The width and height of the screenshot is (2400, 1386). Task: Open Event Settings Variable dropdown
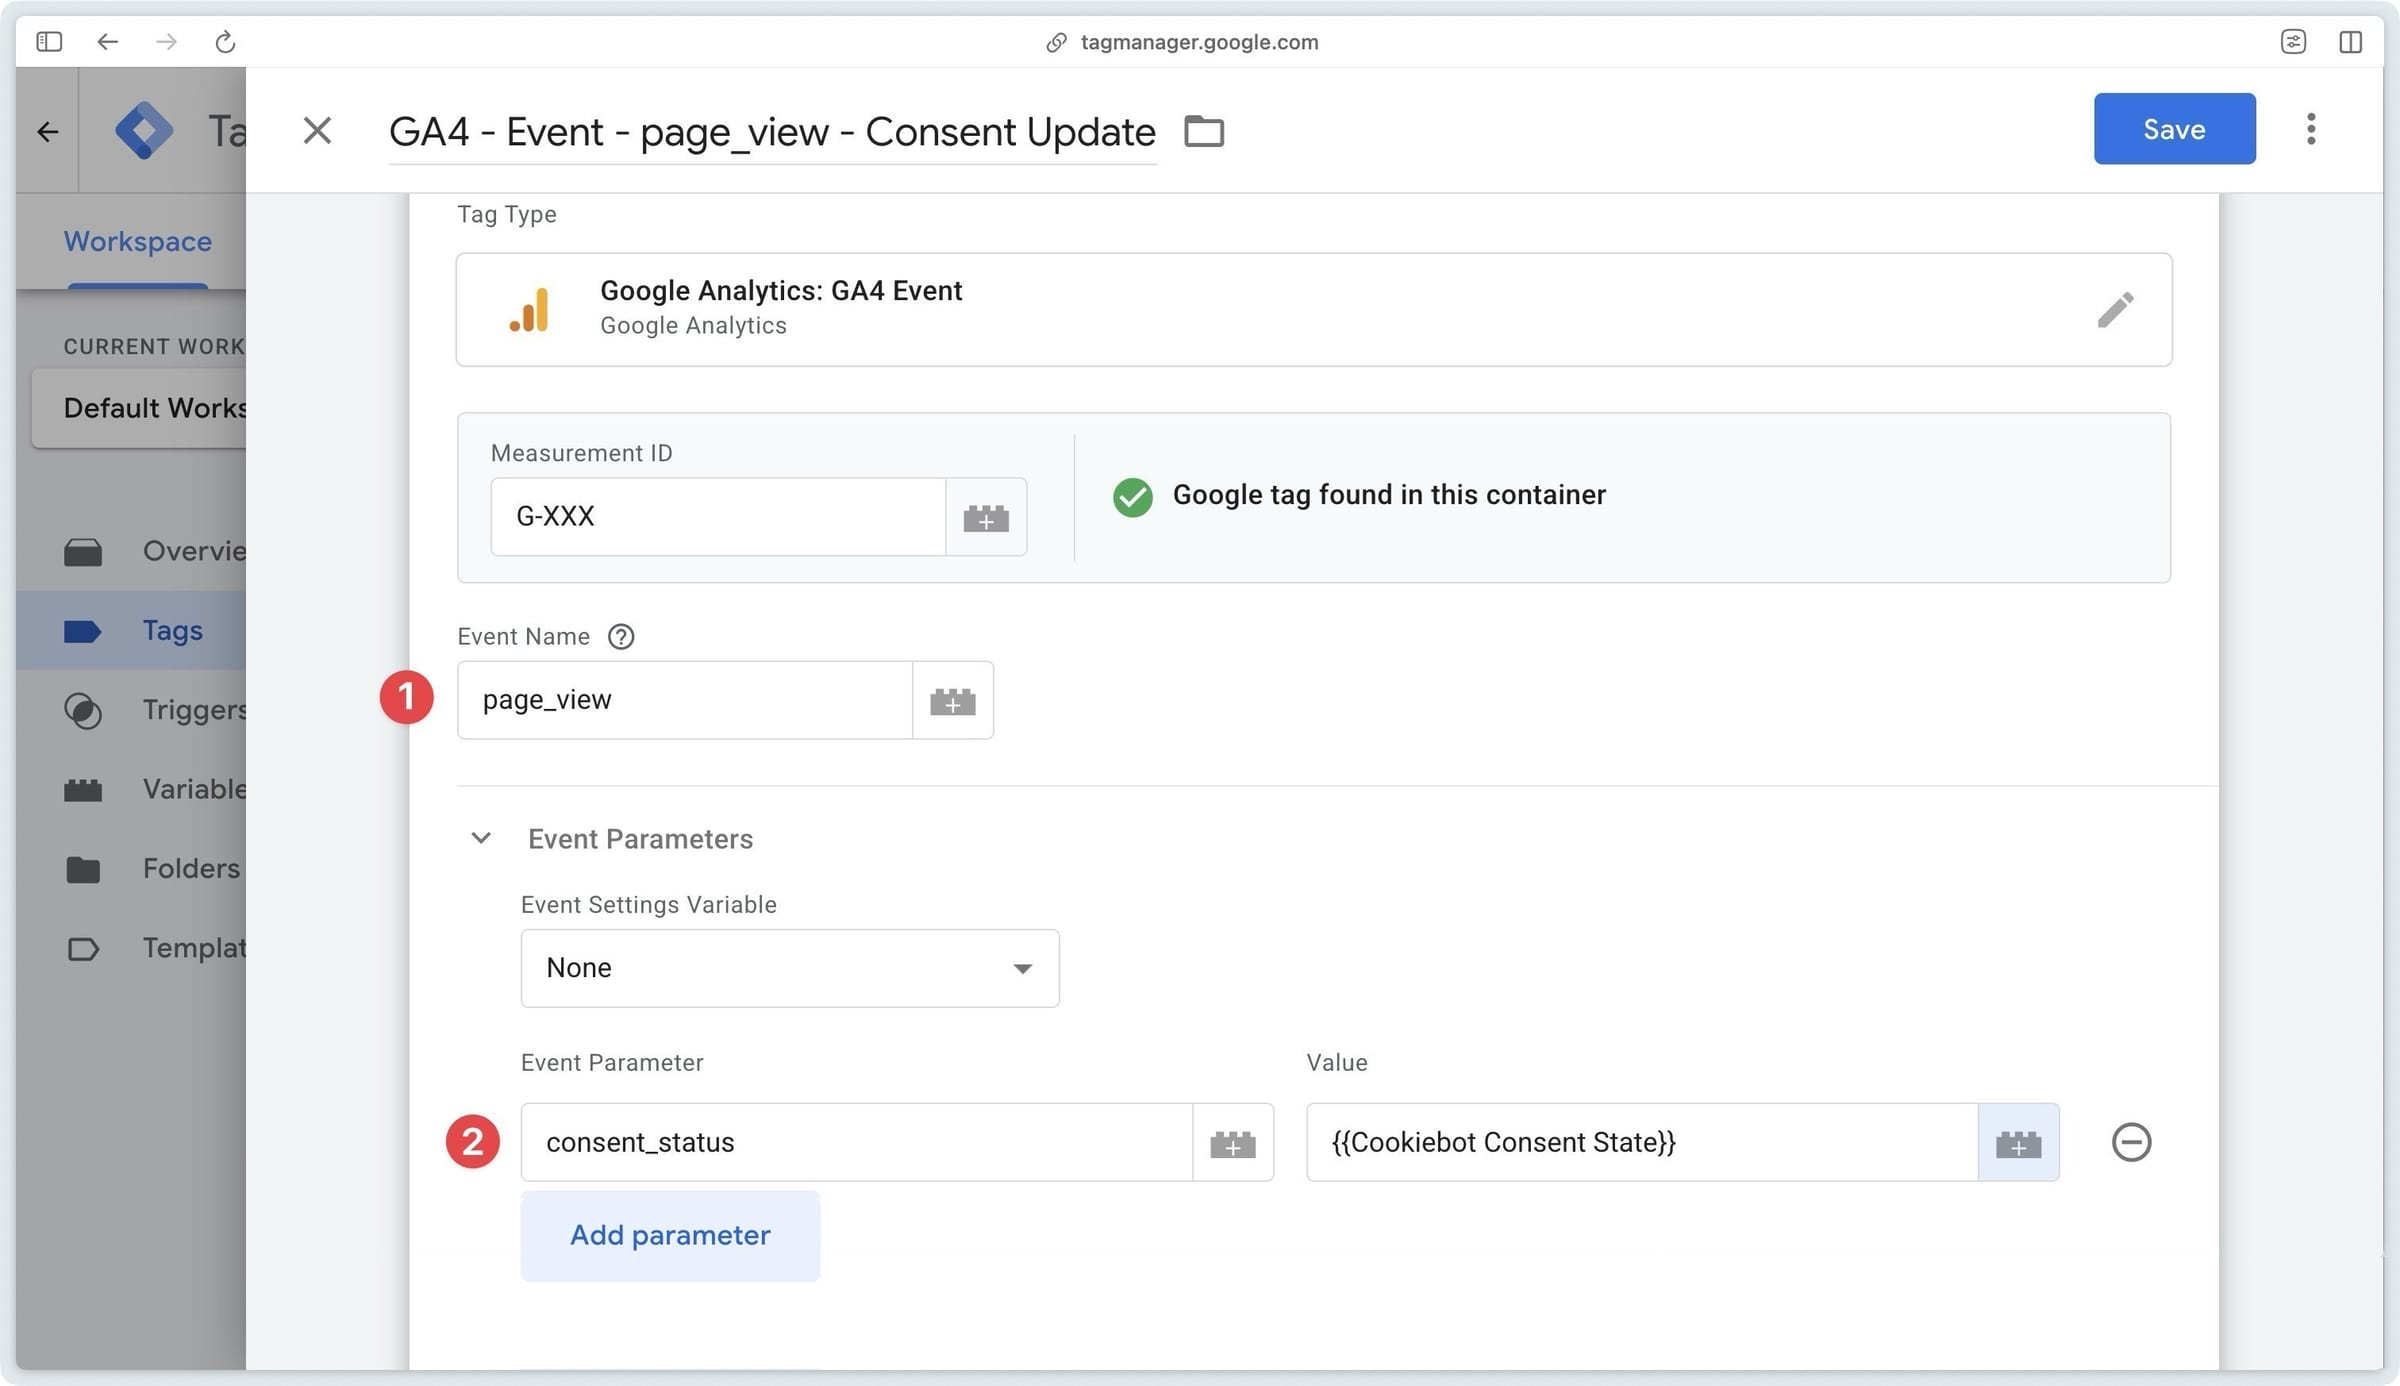[790, 968]
